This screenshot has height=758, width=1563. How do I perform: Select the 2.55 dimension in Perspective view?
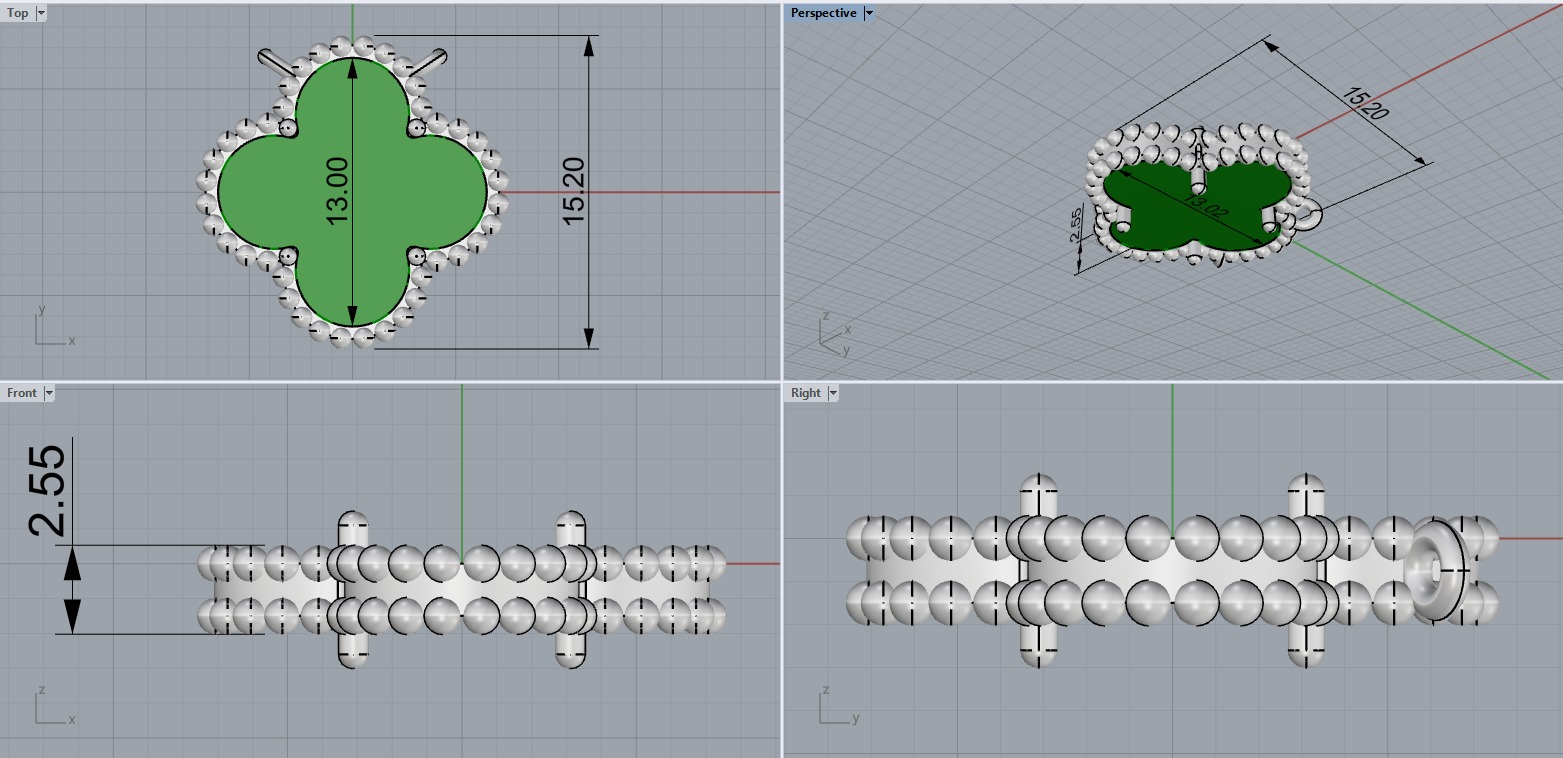[x=1076, y=225]
